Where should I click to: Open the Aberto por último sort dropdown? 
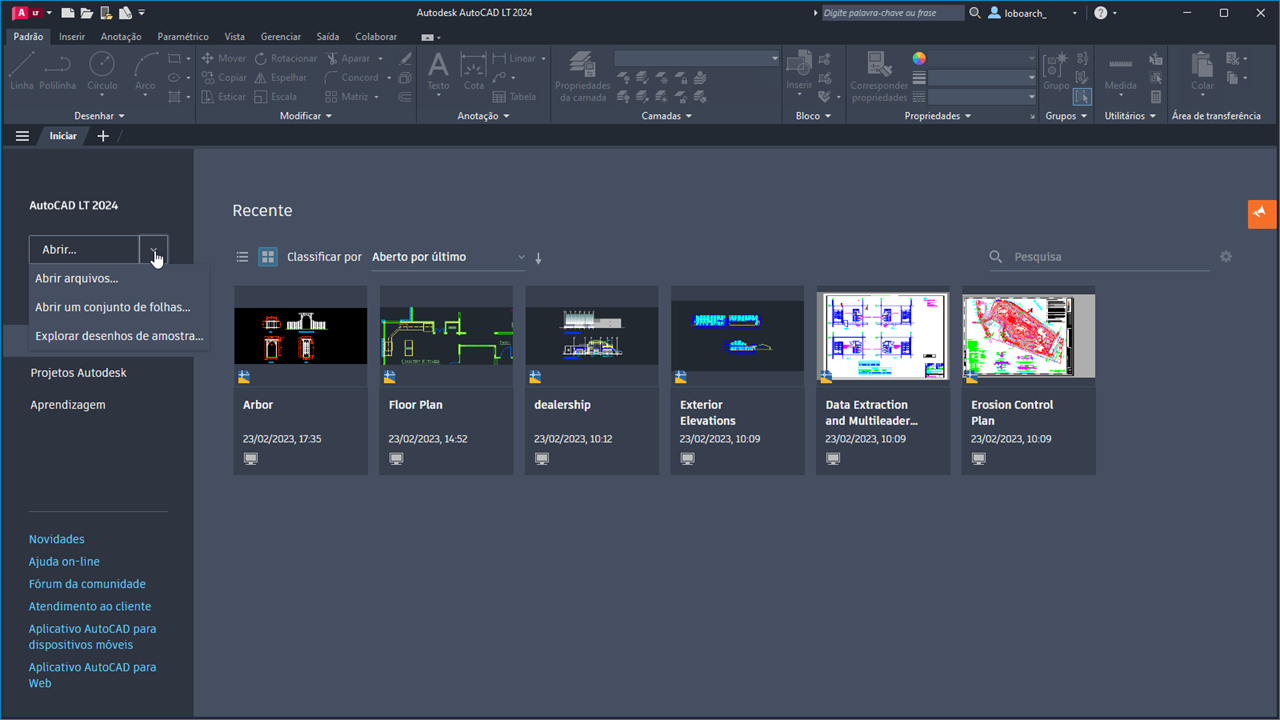448,257
